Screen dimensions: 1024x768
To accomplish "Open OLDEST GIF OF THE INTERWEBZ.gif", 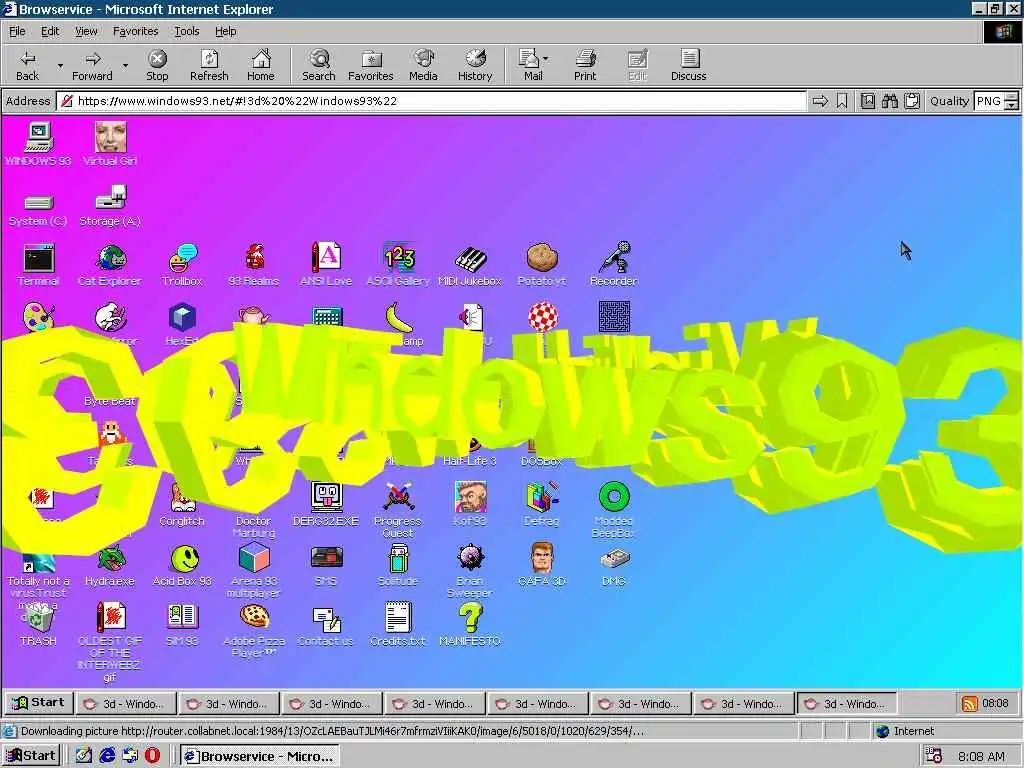I will click(110, 642).
